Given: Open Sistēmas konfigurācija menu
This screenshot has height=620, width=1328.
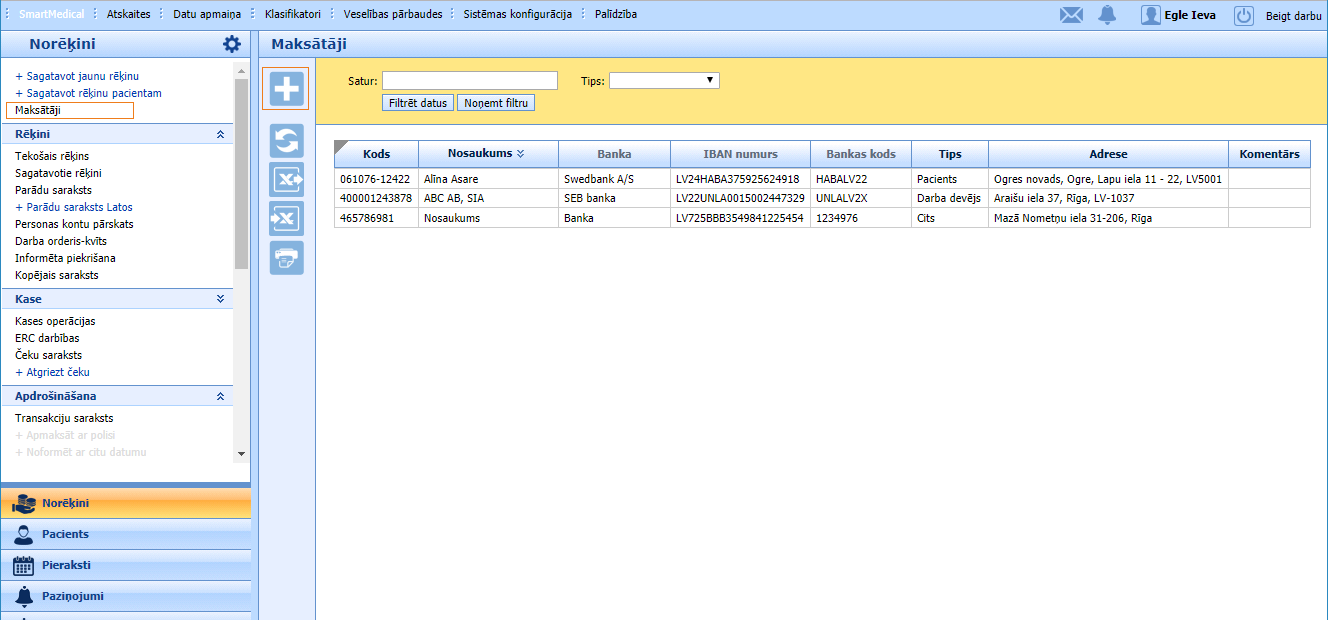Looking at the screenshot, I should click(x=517, y=14).
